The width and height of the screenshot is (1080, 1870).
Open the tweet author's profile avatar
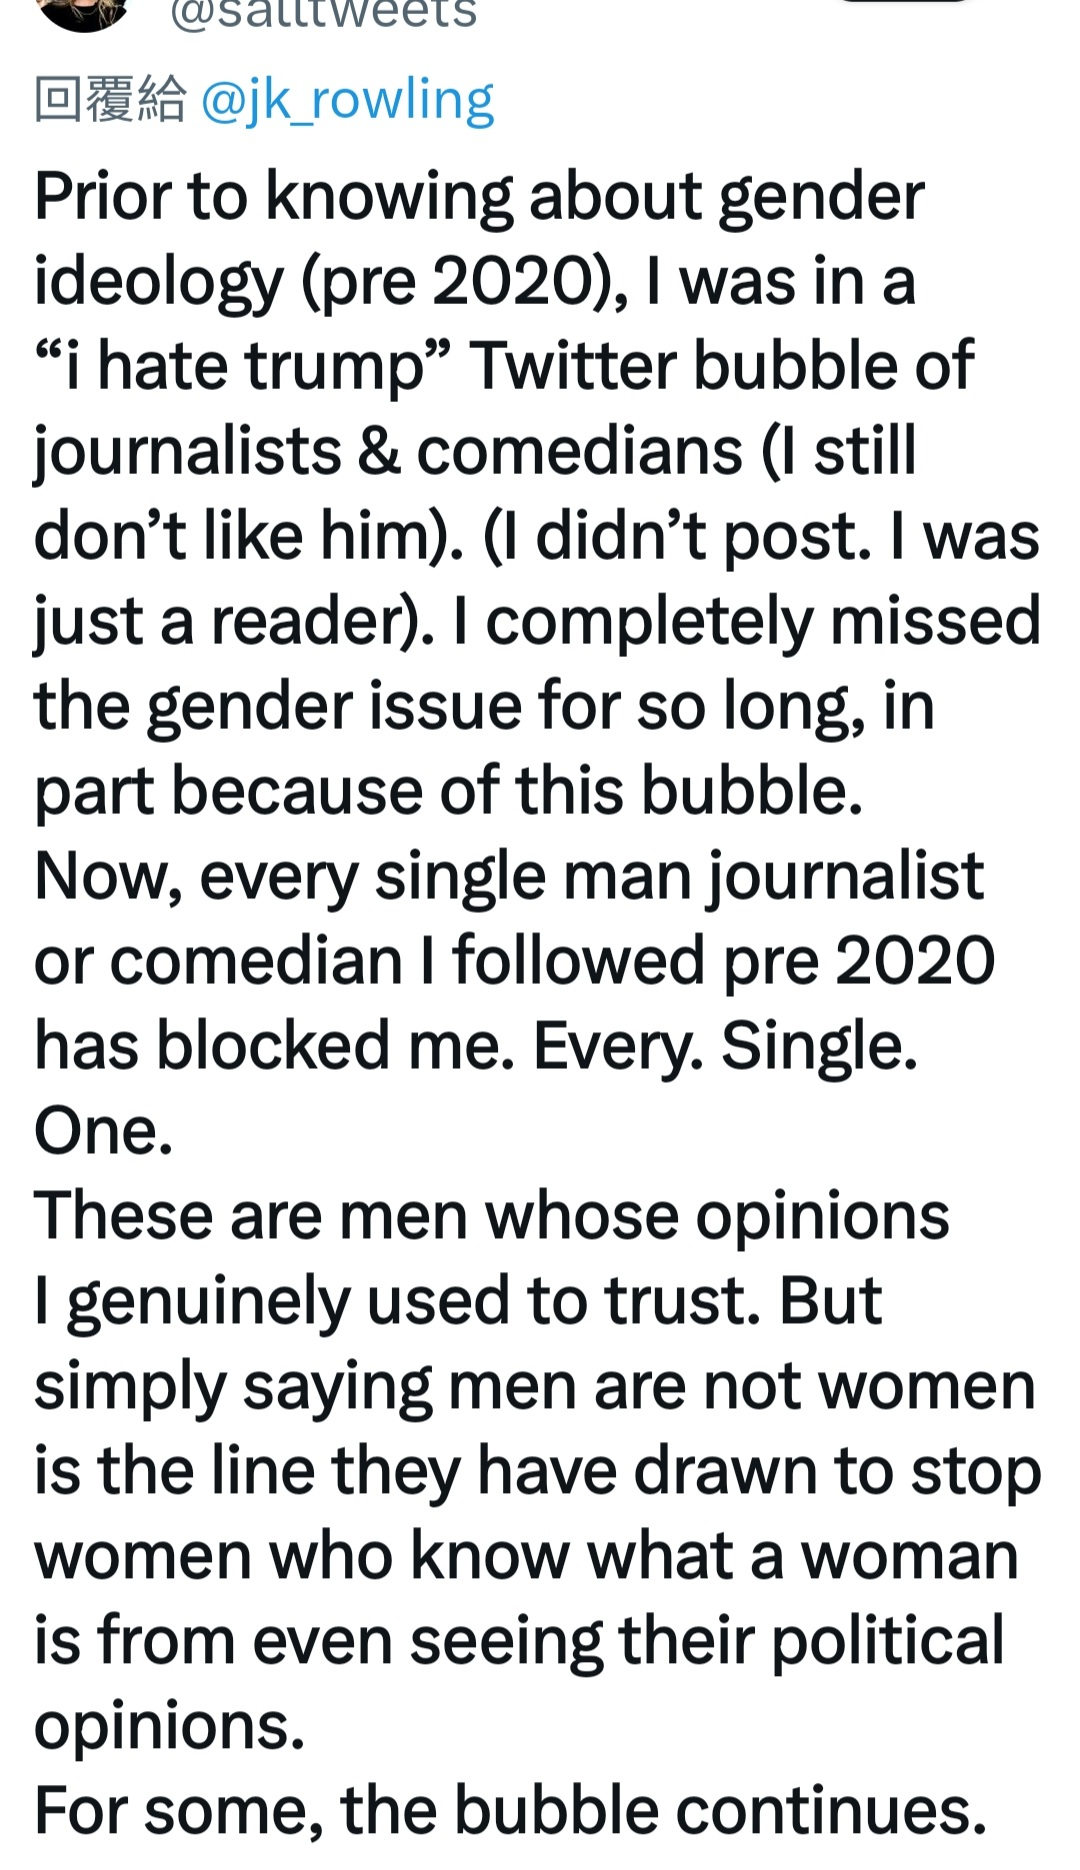tap(84, 12)
